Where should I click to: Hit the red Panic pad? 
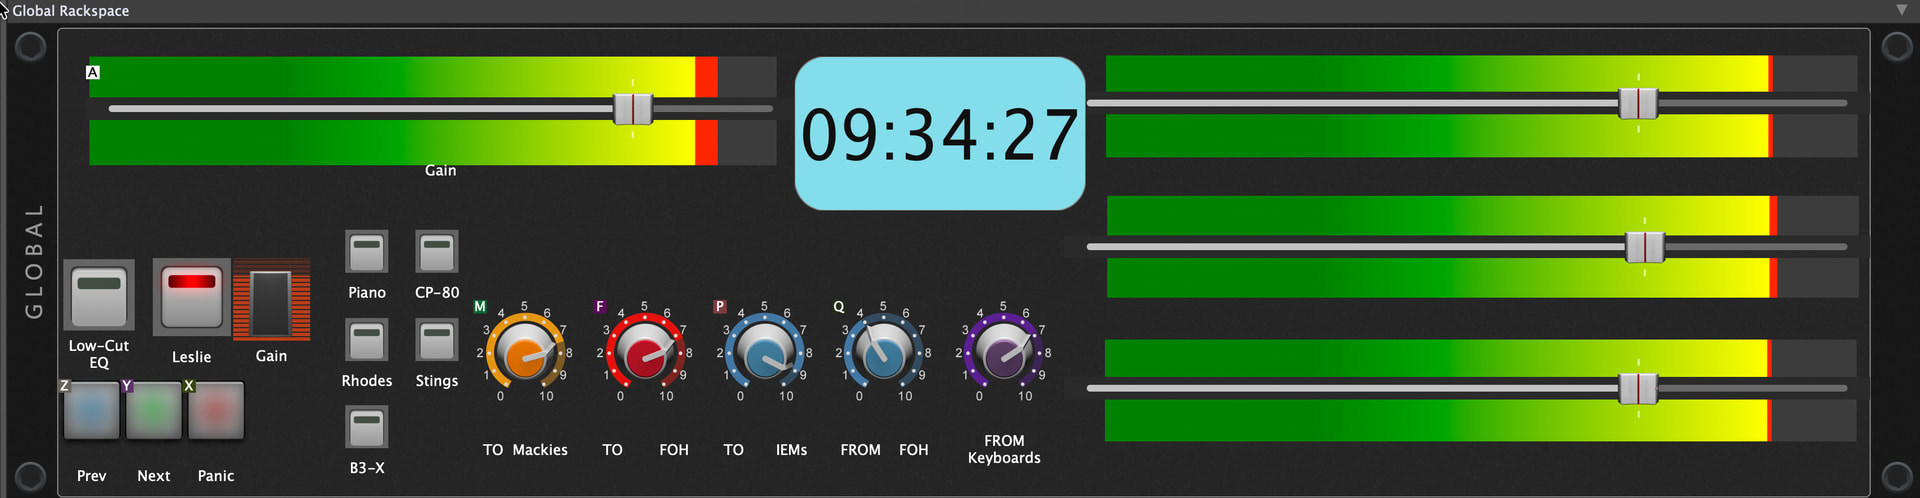216,410
